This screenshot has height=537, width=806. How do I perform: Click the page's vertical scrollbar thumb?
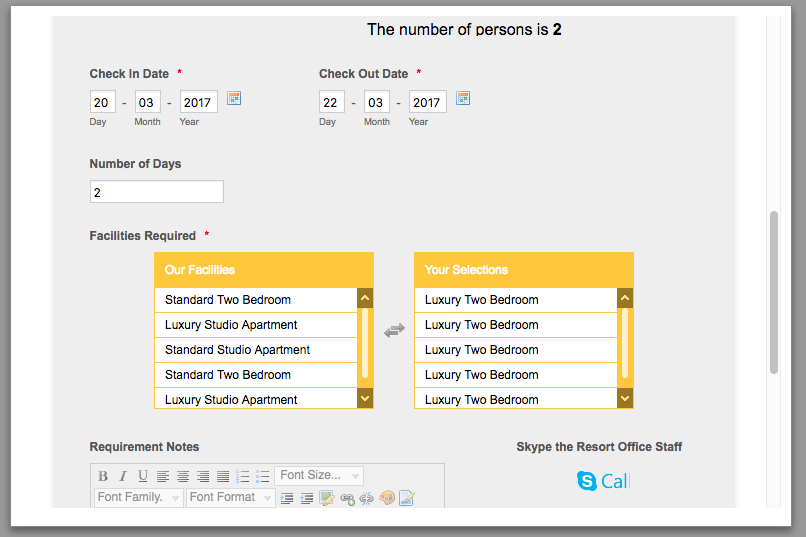[774, 292]
